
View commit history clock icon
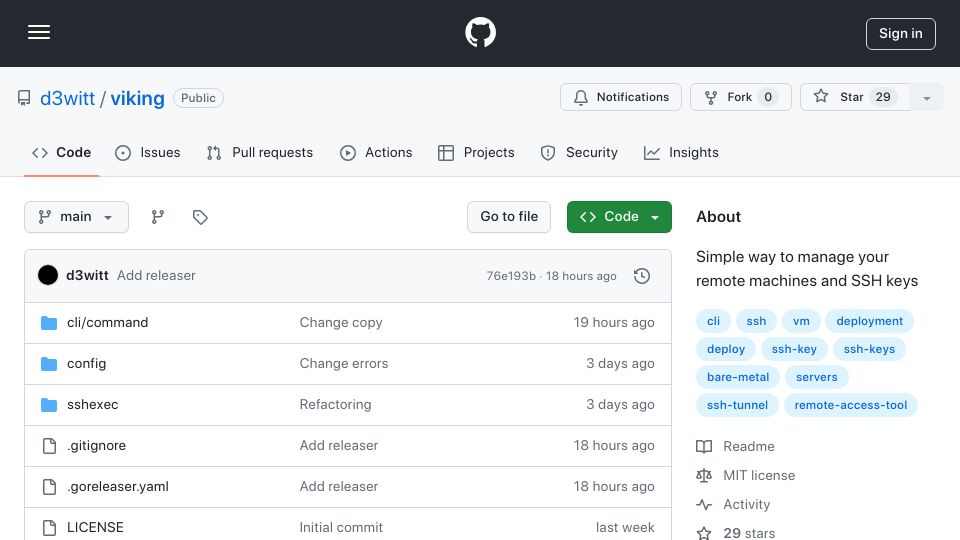(x=642, y=276)
